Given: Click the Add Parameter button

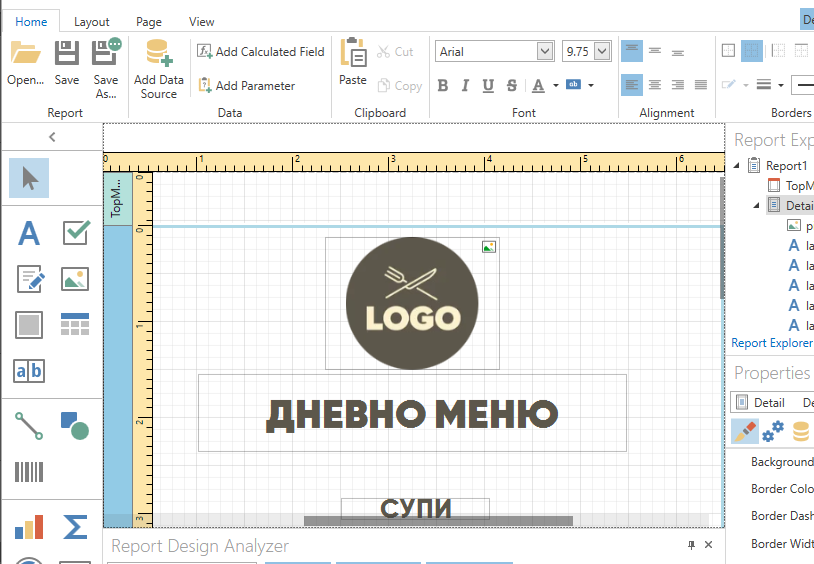Looking at the screenshot, I should pos(246,86).
